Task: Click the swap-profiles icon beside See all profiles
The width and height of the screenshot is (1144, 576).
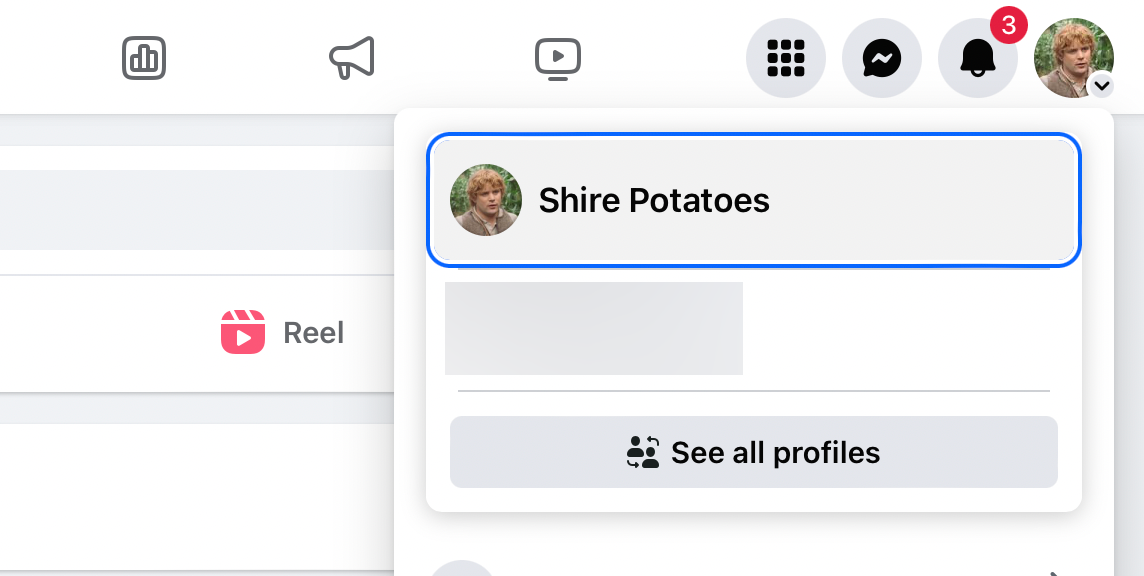Action: coord(643,453)
